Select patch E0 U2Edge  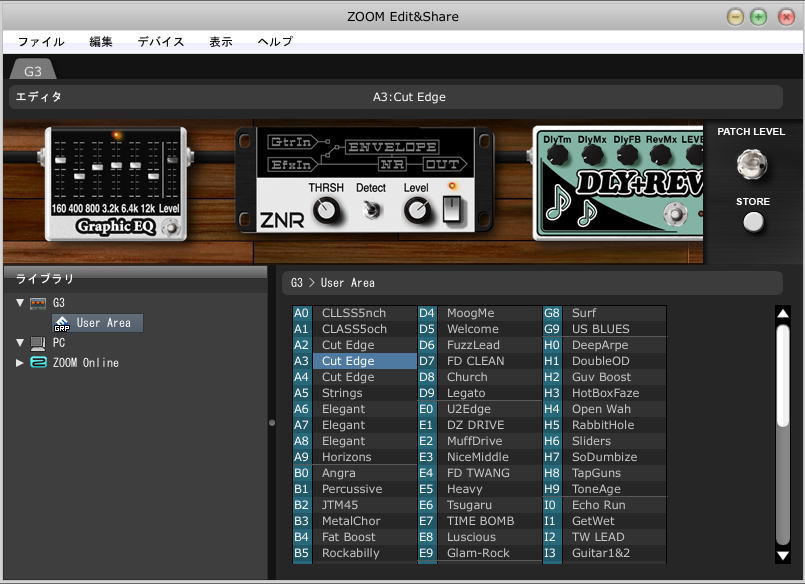[x=480, y=409]
